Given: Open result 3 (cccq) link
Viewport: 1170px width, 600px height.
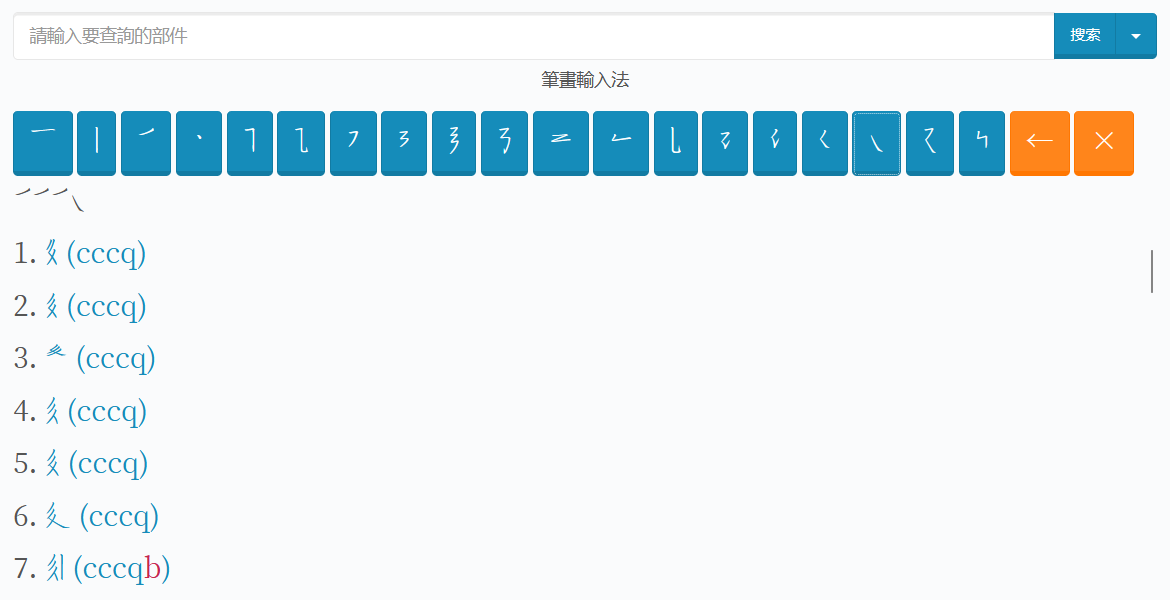Looking at the screenshot, I should 100,358.
